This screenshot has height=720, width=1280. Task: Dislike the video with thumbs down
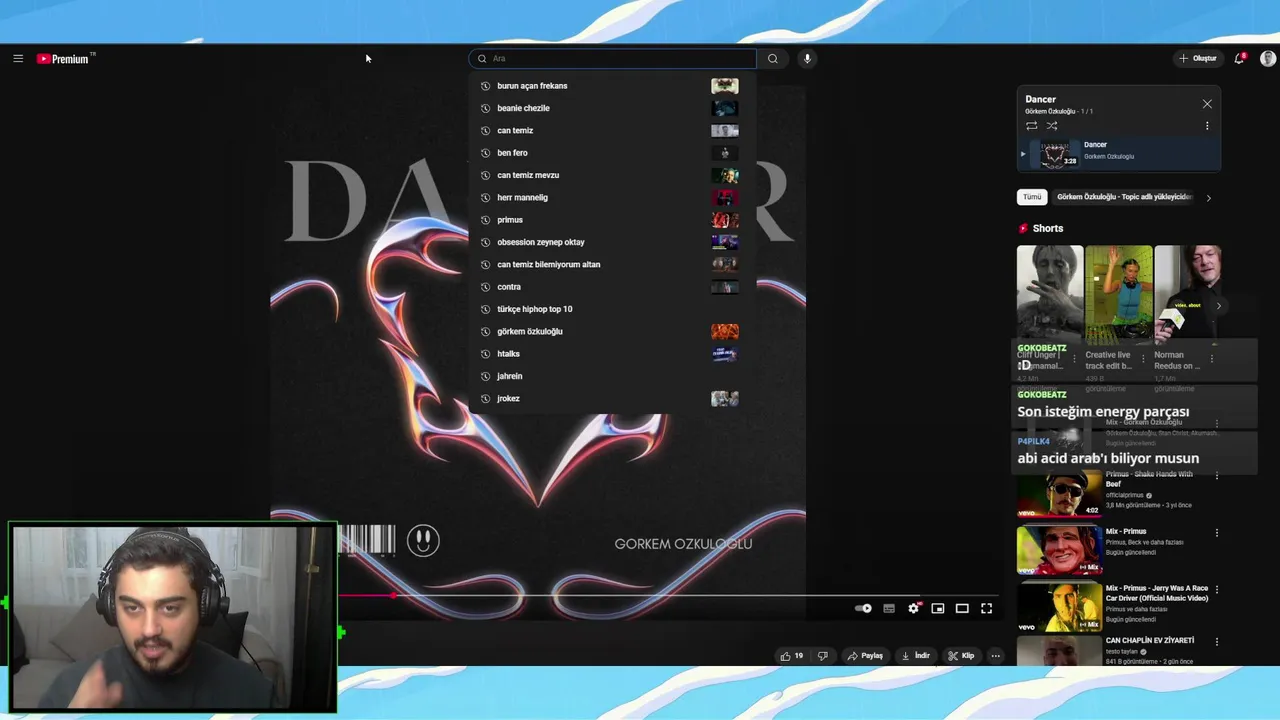coord(823,656)
